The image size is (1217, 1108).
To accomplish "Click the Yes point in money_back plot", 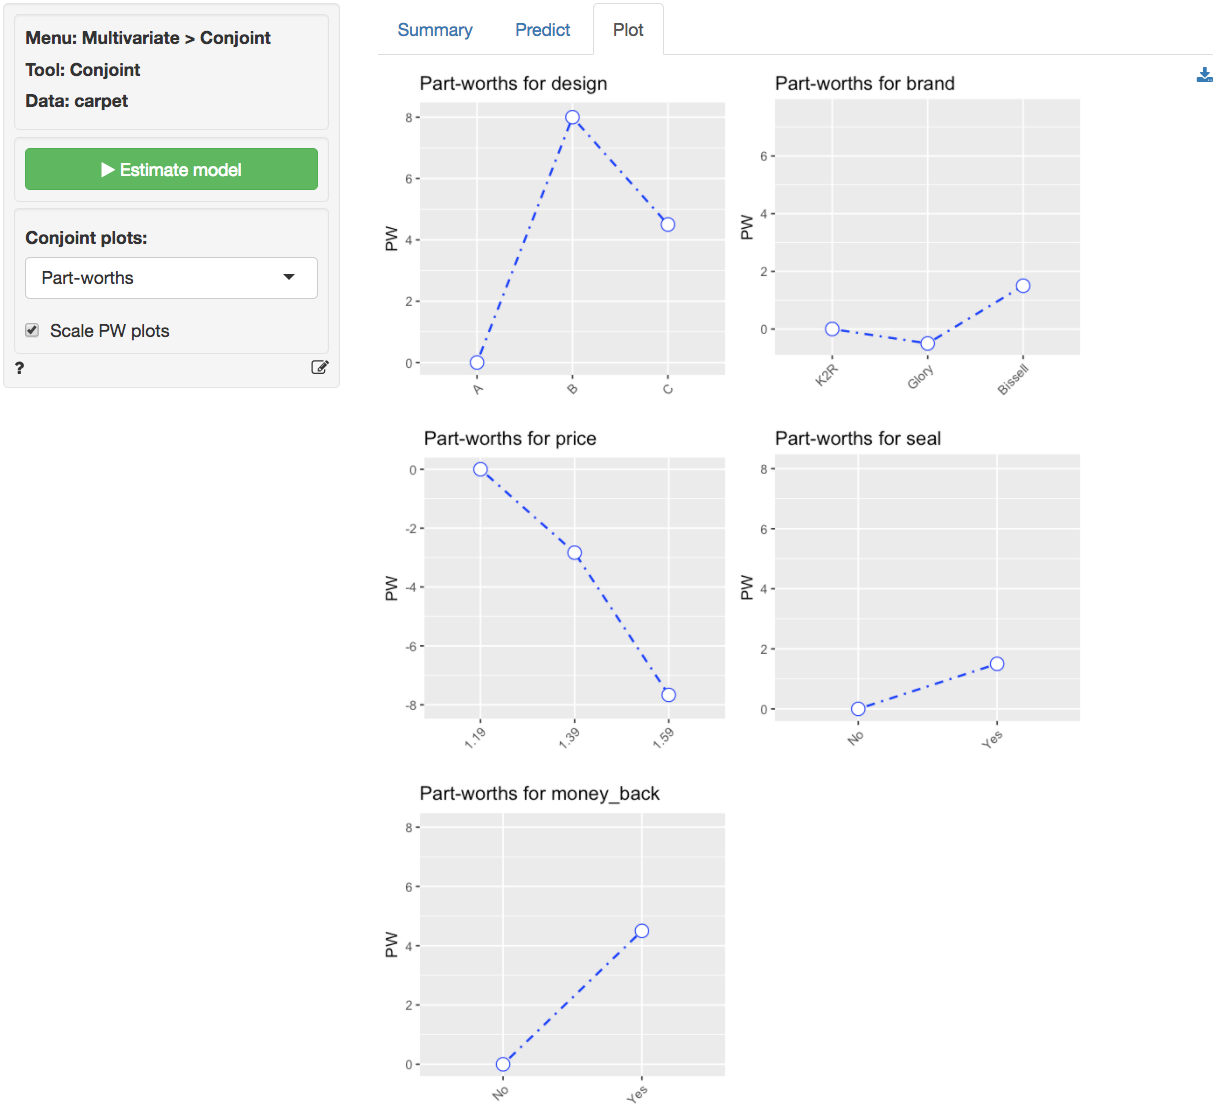I will click(x=642, y=931).
